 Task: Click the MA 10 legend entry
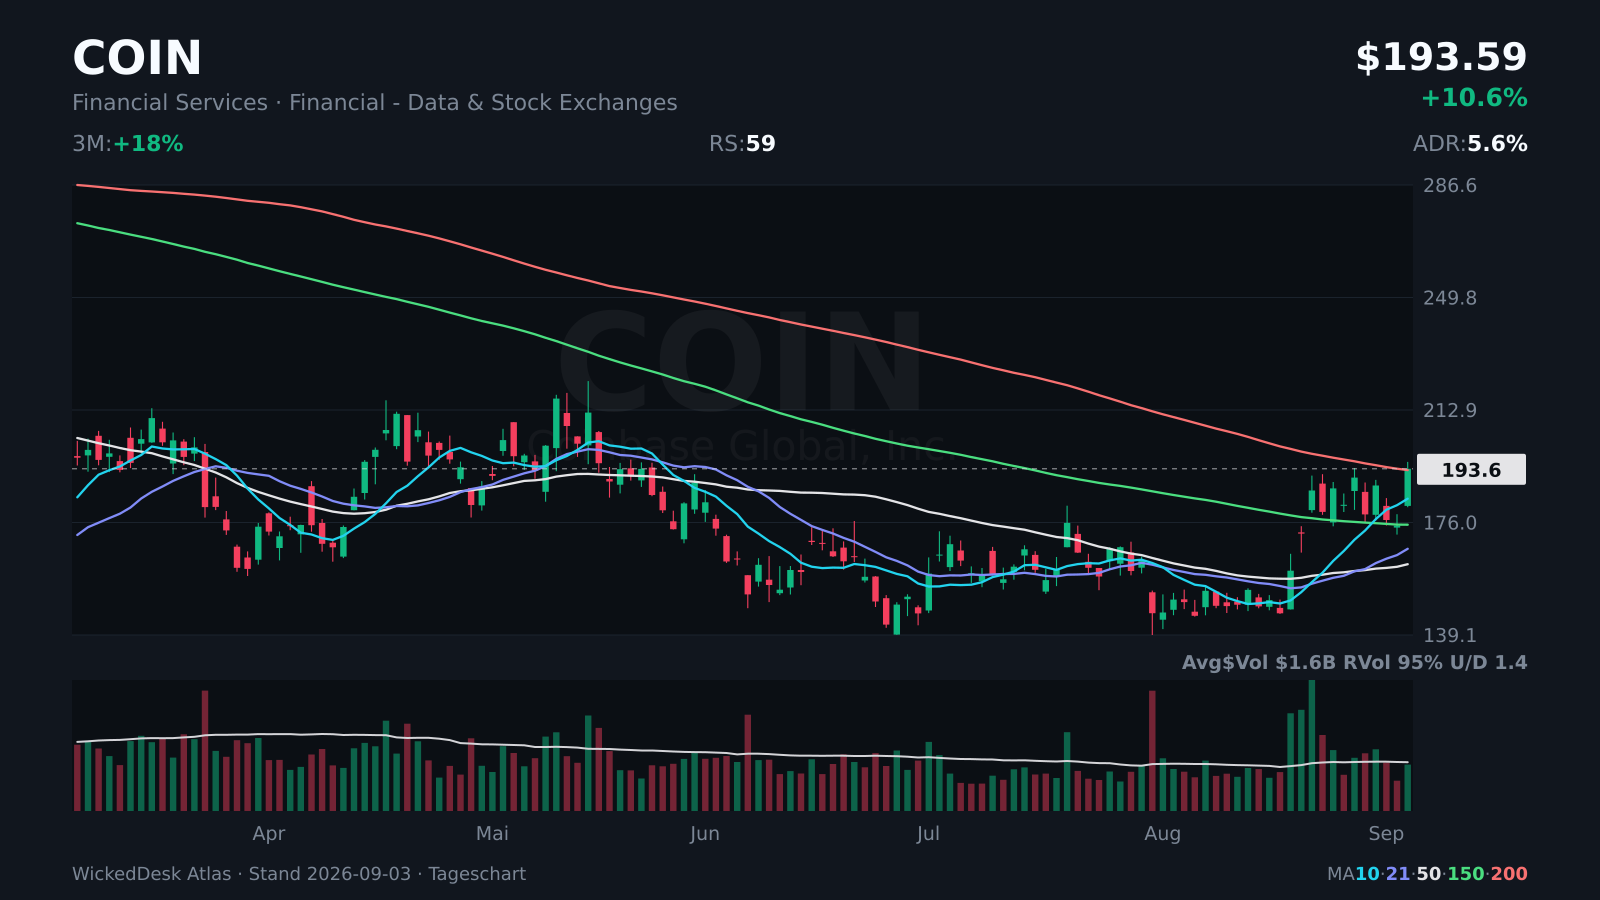[x=1366, y=874]
